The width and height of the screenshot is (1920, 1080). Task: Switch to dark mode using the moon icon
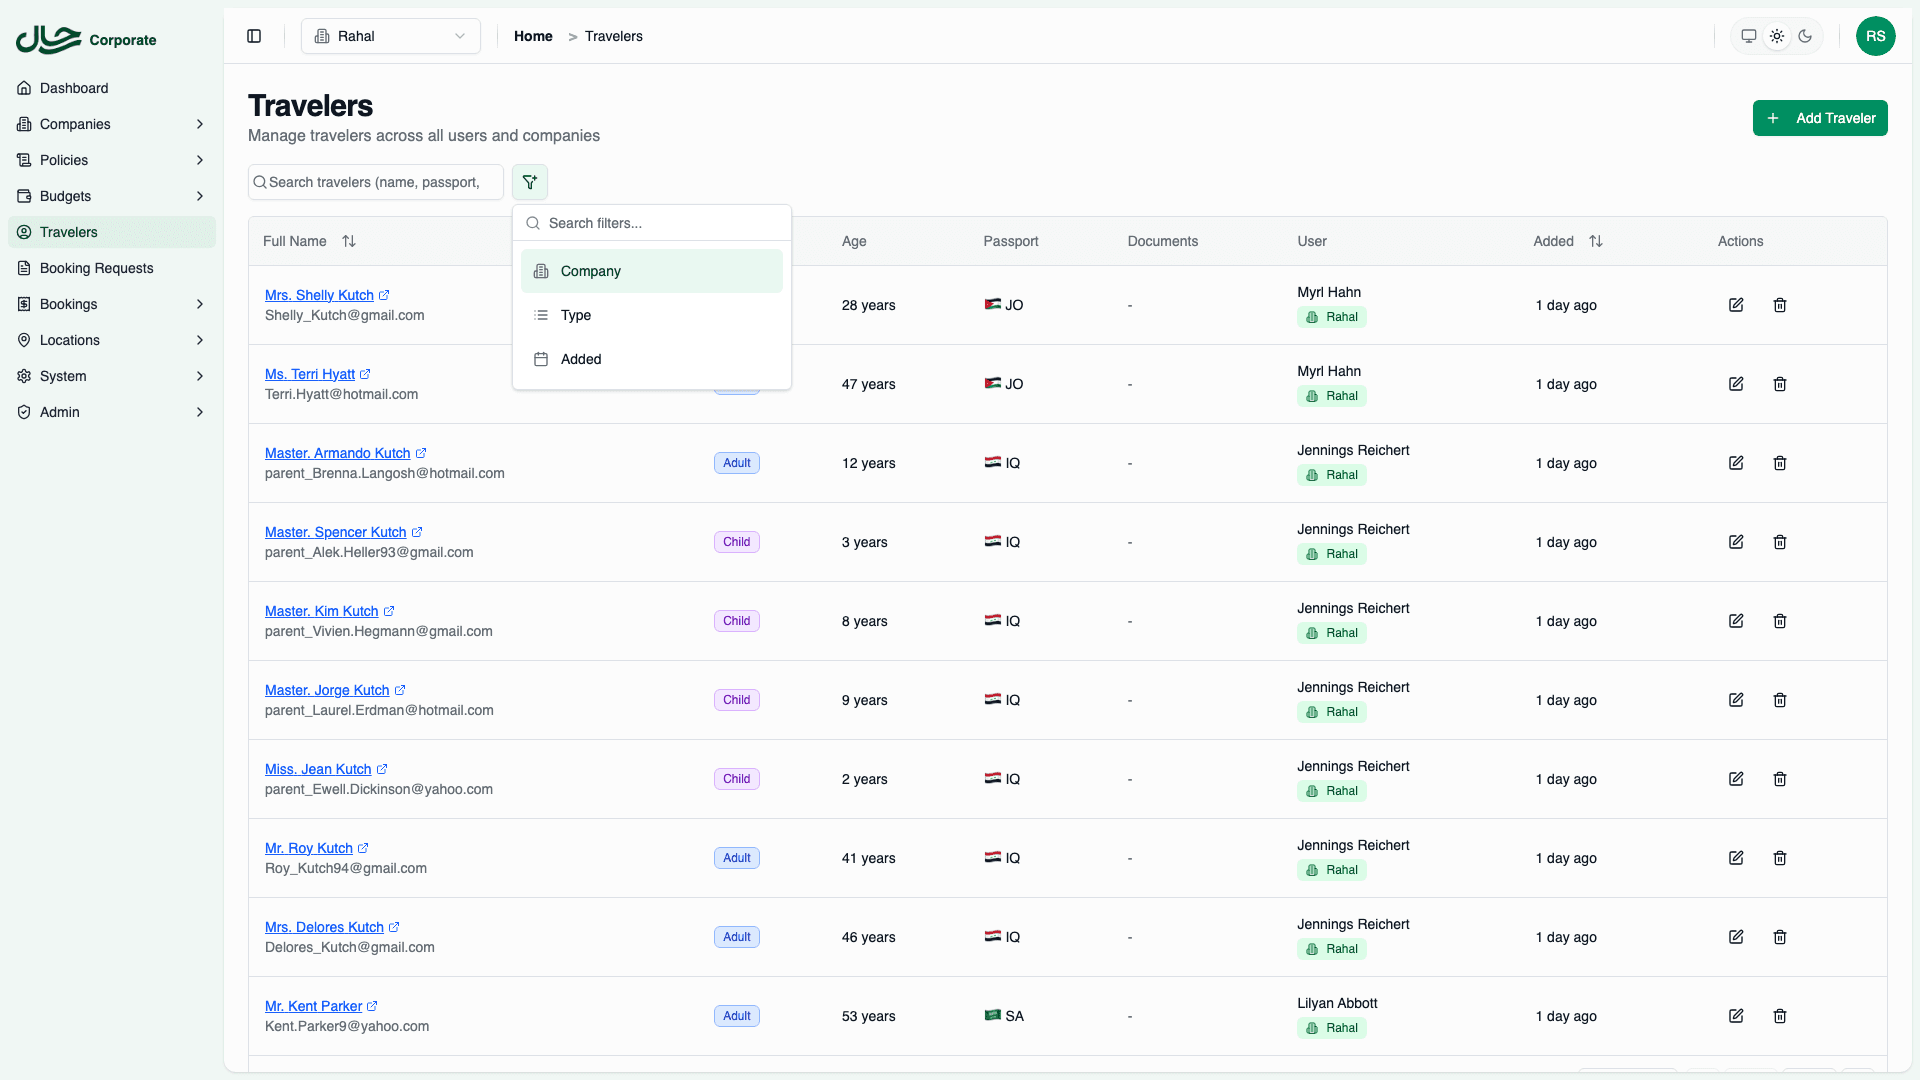(x=1806, y=36)
